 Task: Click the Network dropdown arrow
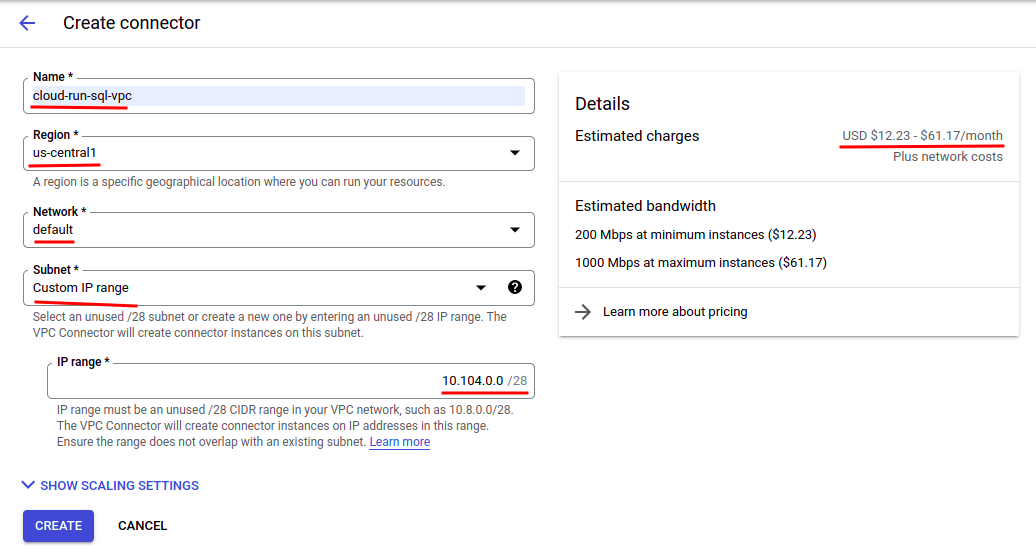click(x=515, y=230)
